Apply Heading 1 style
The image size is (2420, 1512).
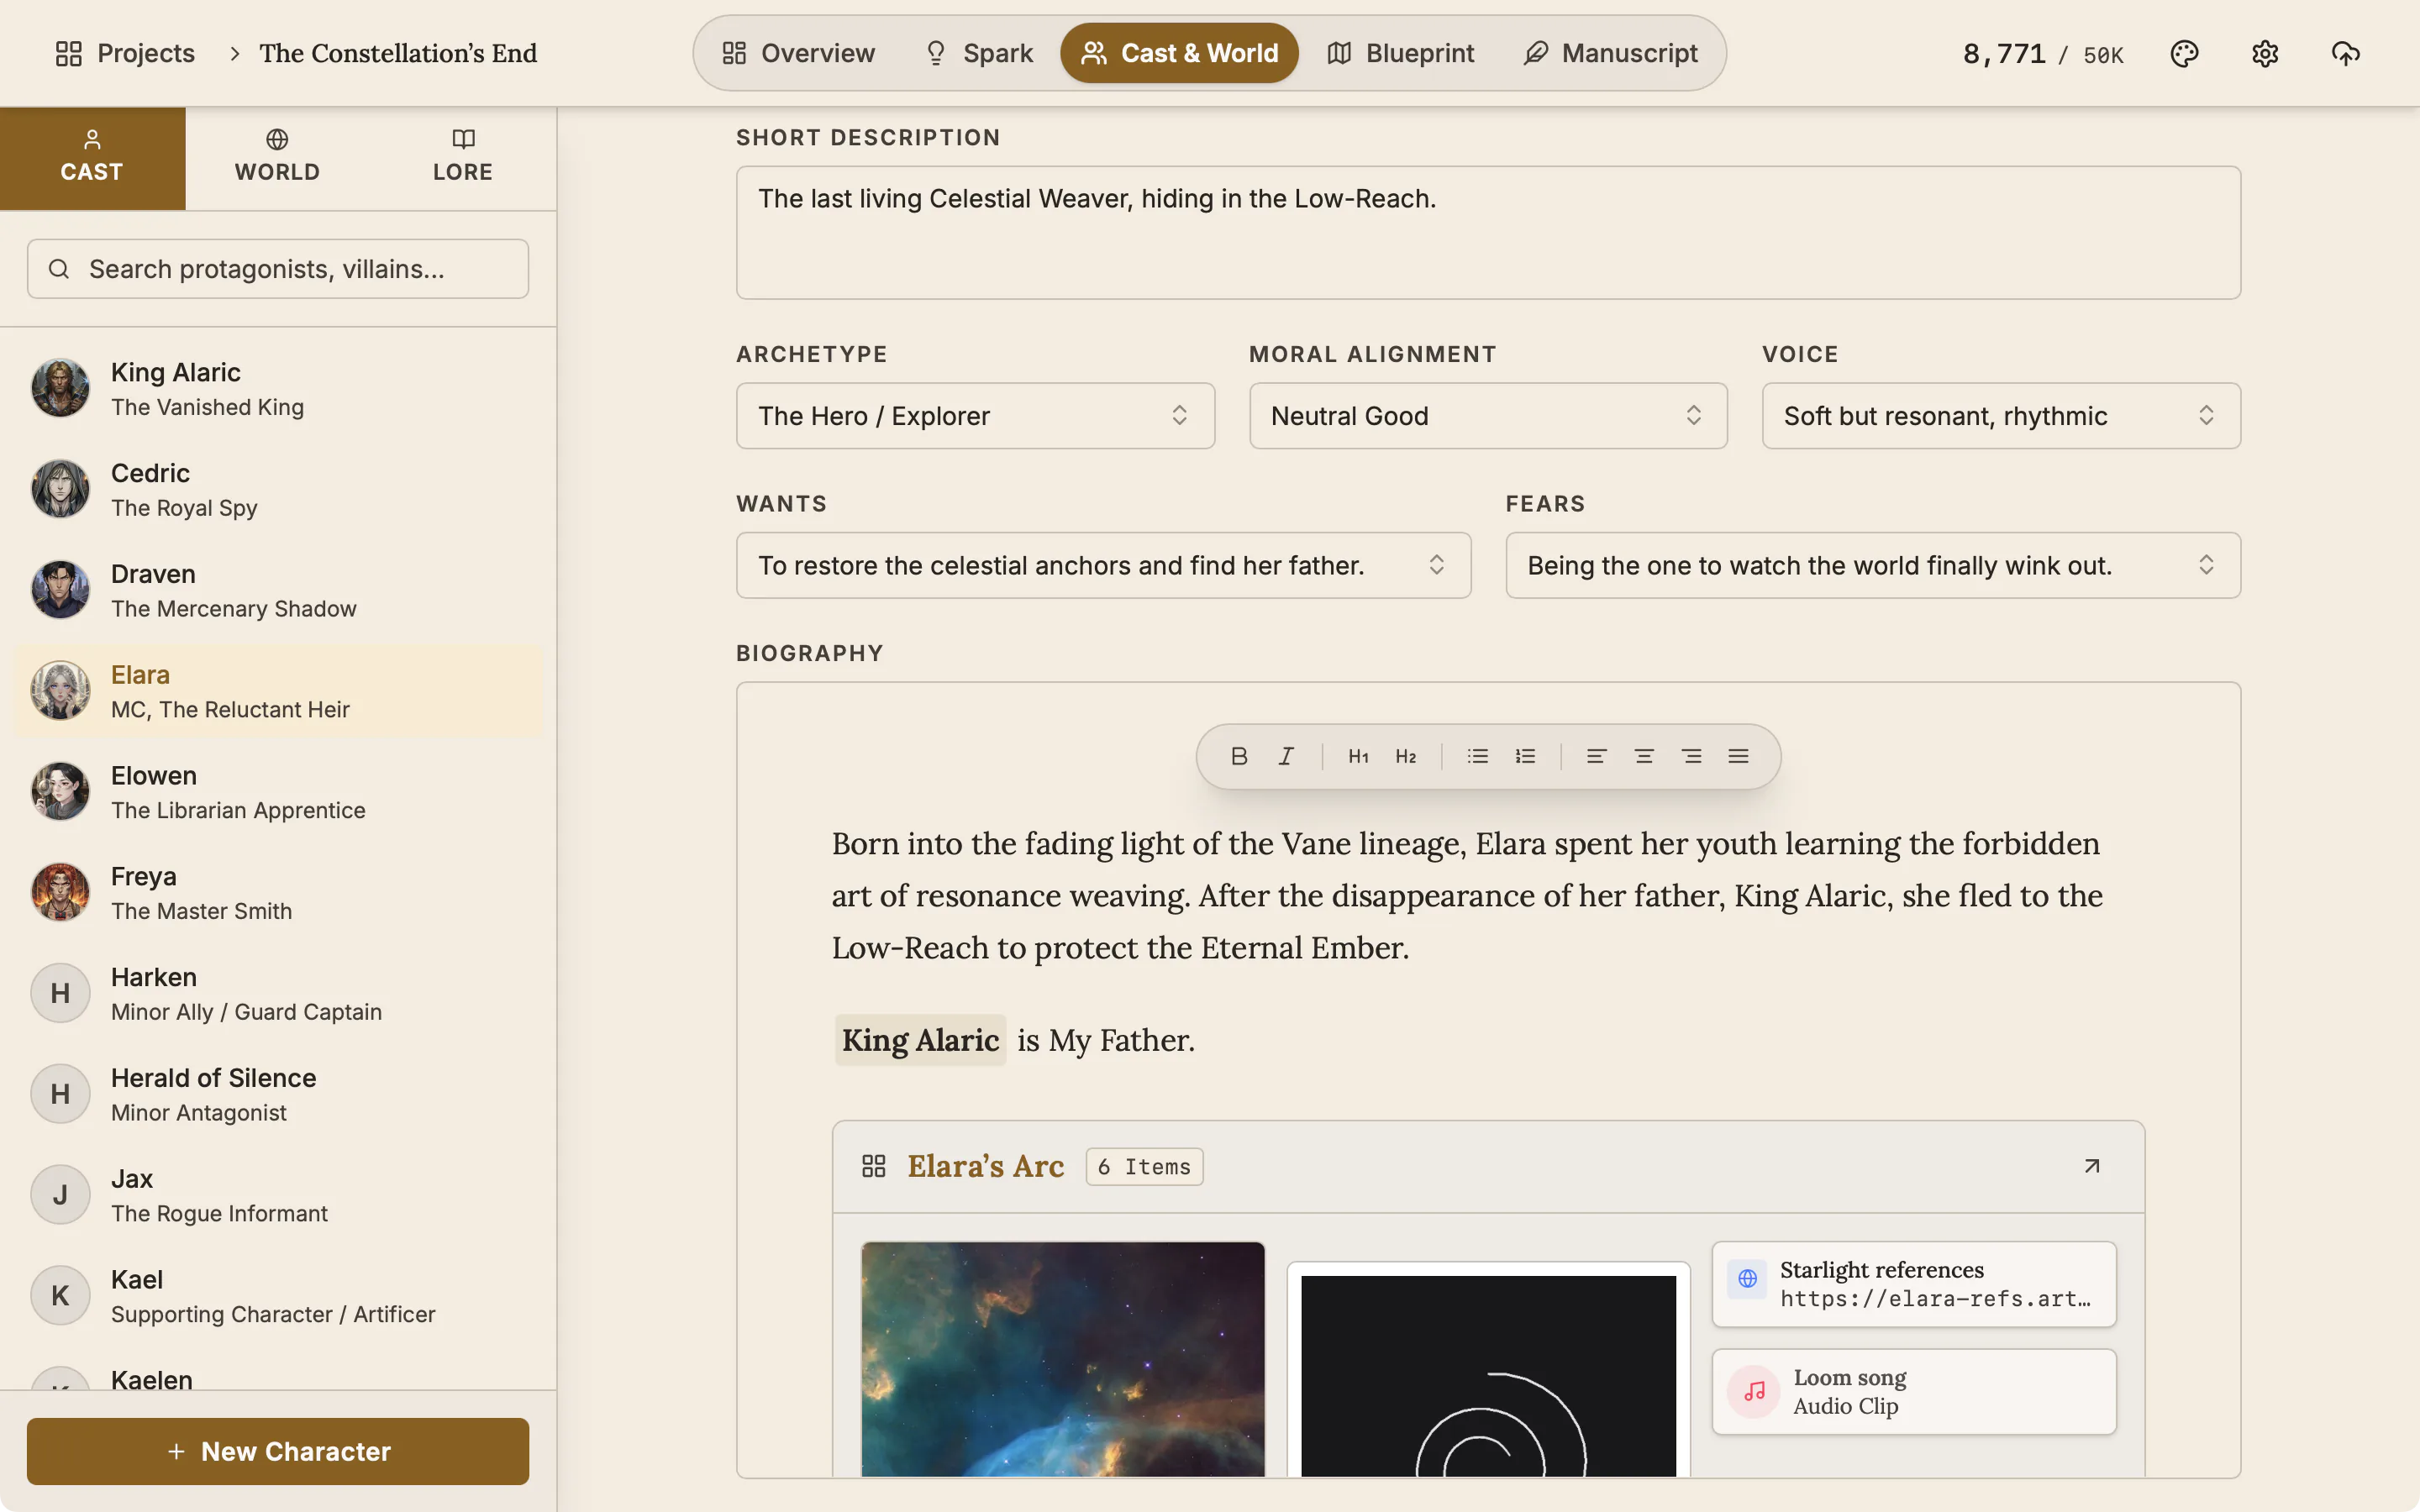1358,756
